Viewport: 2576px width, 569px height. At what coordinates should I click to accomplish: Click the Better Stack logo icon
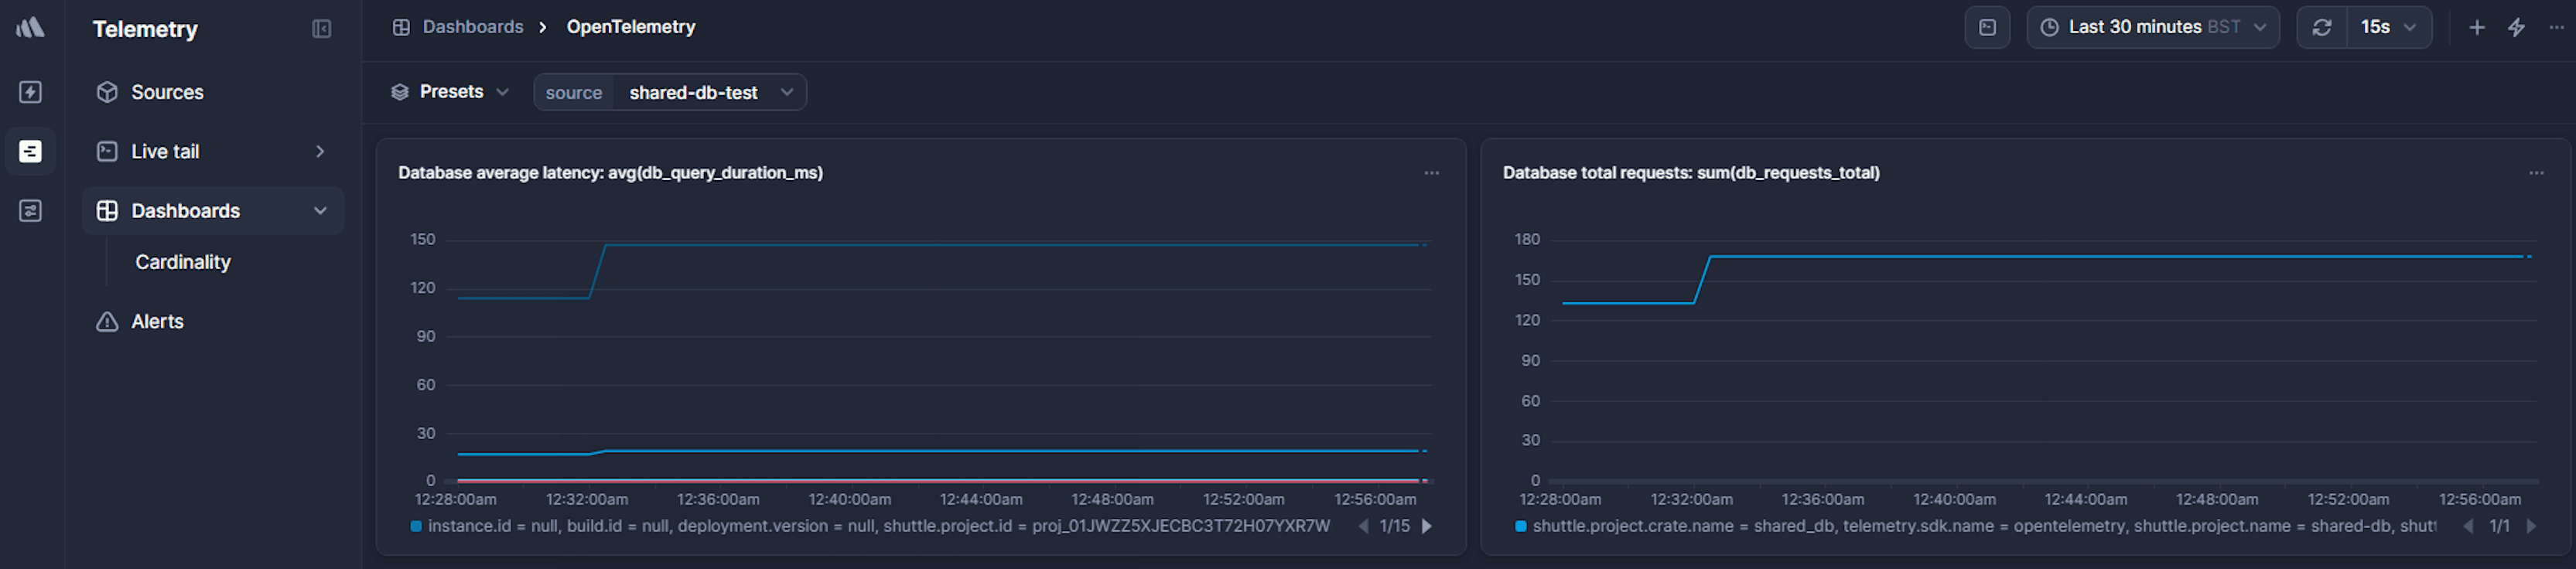pyautogui.click(x=30, y=27)
